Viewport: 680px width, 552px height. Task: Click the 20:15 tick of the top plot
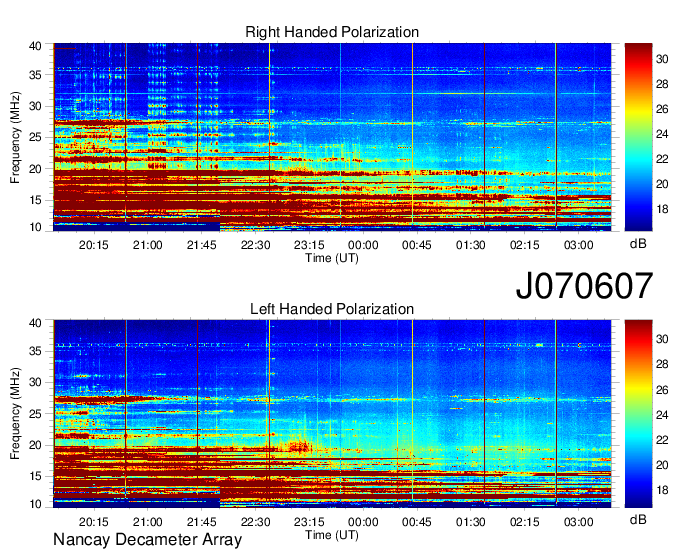(93, 245)
